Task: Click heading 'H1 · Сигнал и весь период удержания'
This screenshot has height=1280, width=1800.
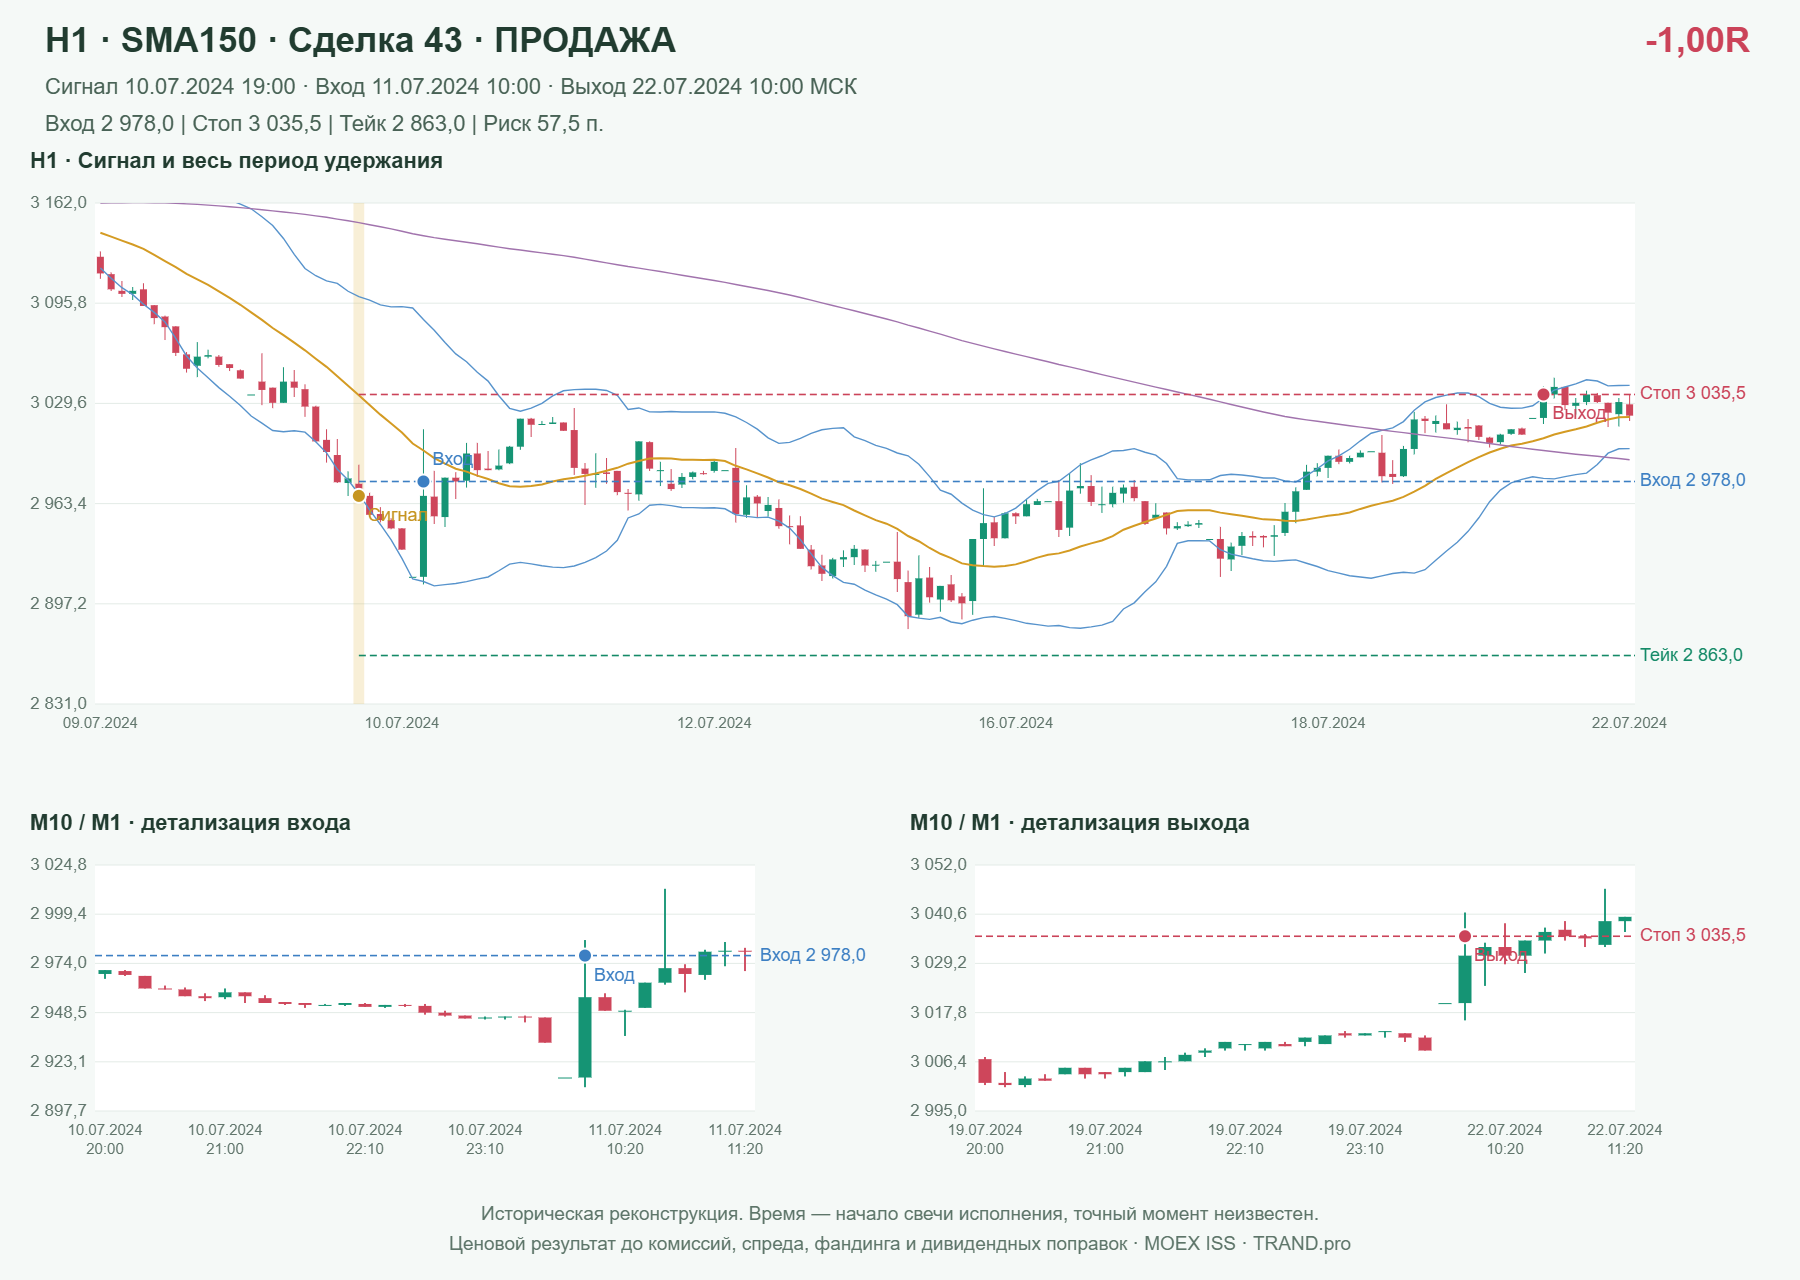Action: point(236,161)
